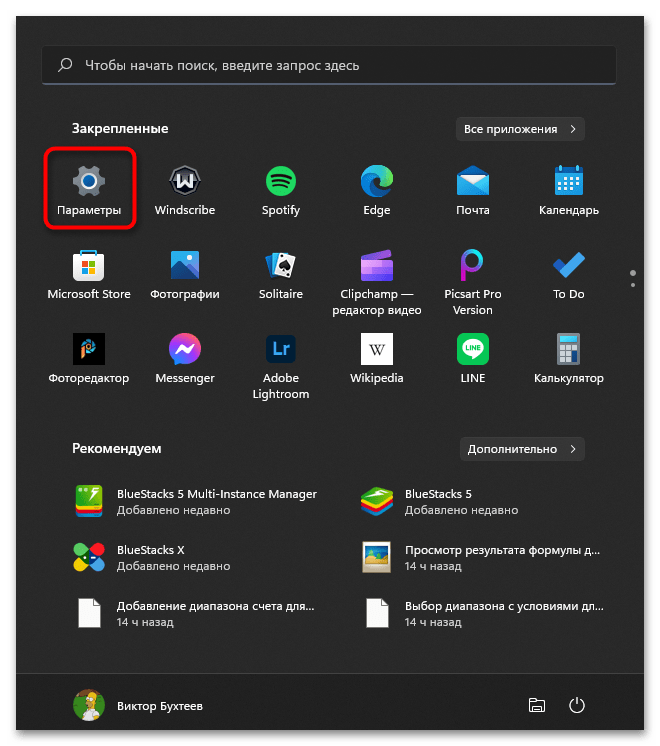The height and width of the screenshot is (746, 660).
Task: Go to the next pinned apps page dot
Action: pos(633,285)
